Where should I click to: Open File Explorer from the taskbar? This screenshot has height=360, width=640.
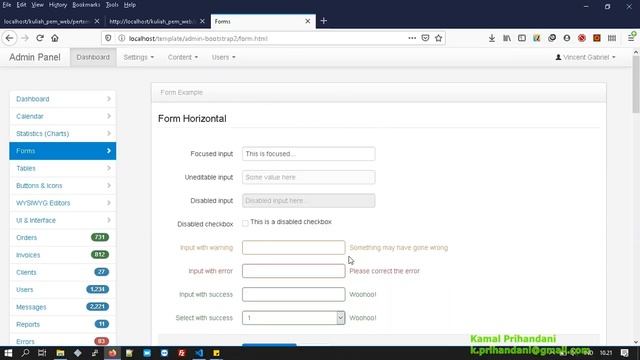60,353
